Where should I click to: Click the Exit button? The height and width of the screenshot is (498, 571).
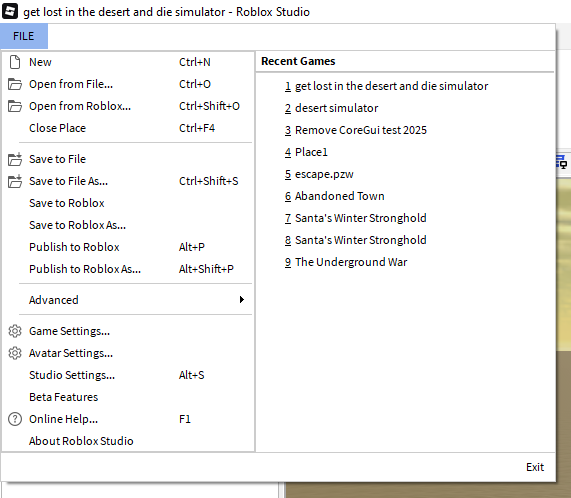(x=535, y=467)
